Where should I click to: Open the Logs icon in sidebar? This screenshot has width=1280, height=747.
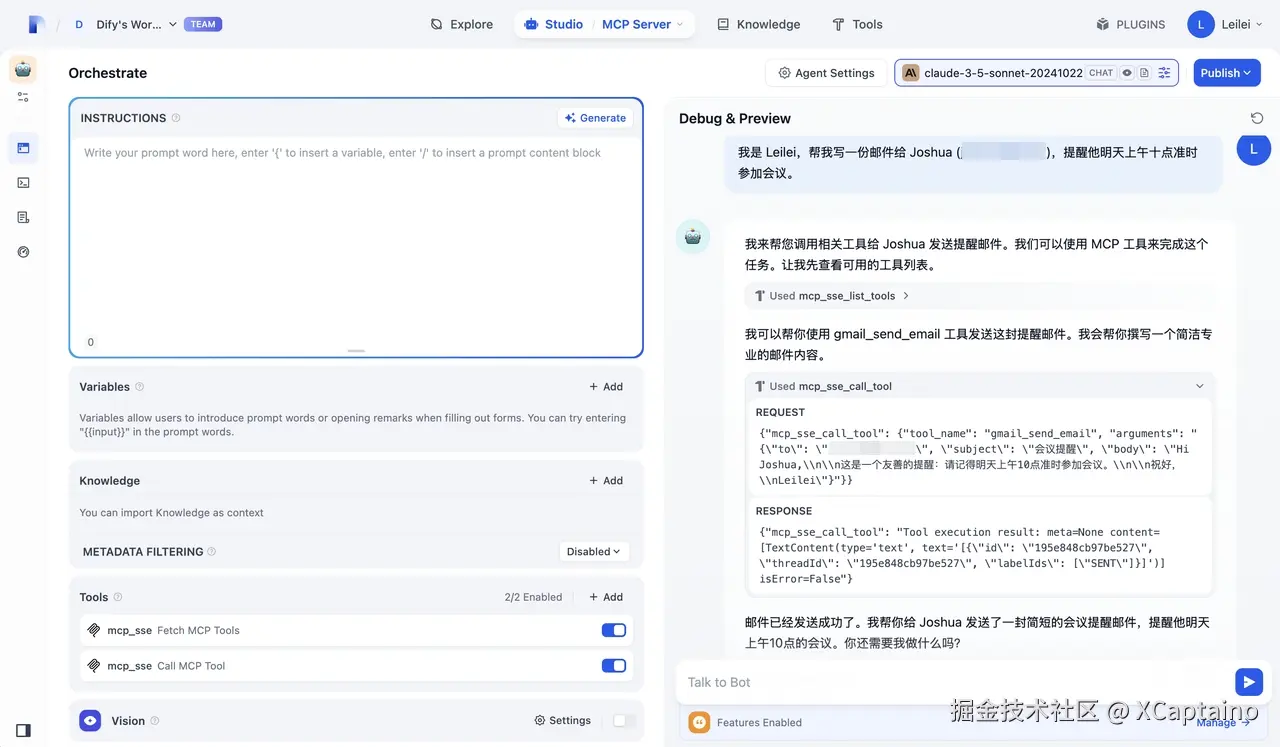[23, 217]
